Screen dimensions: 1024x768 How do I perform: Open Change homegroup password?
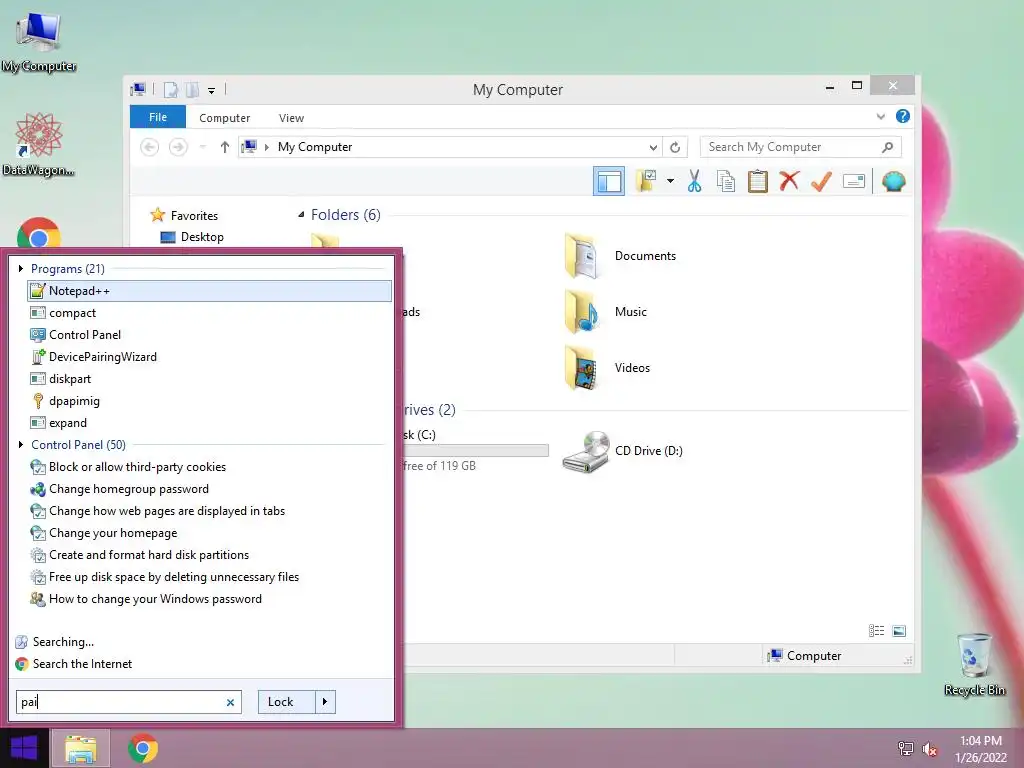[x=120, y=488]
